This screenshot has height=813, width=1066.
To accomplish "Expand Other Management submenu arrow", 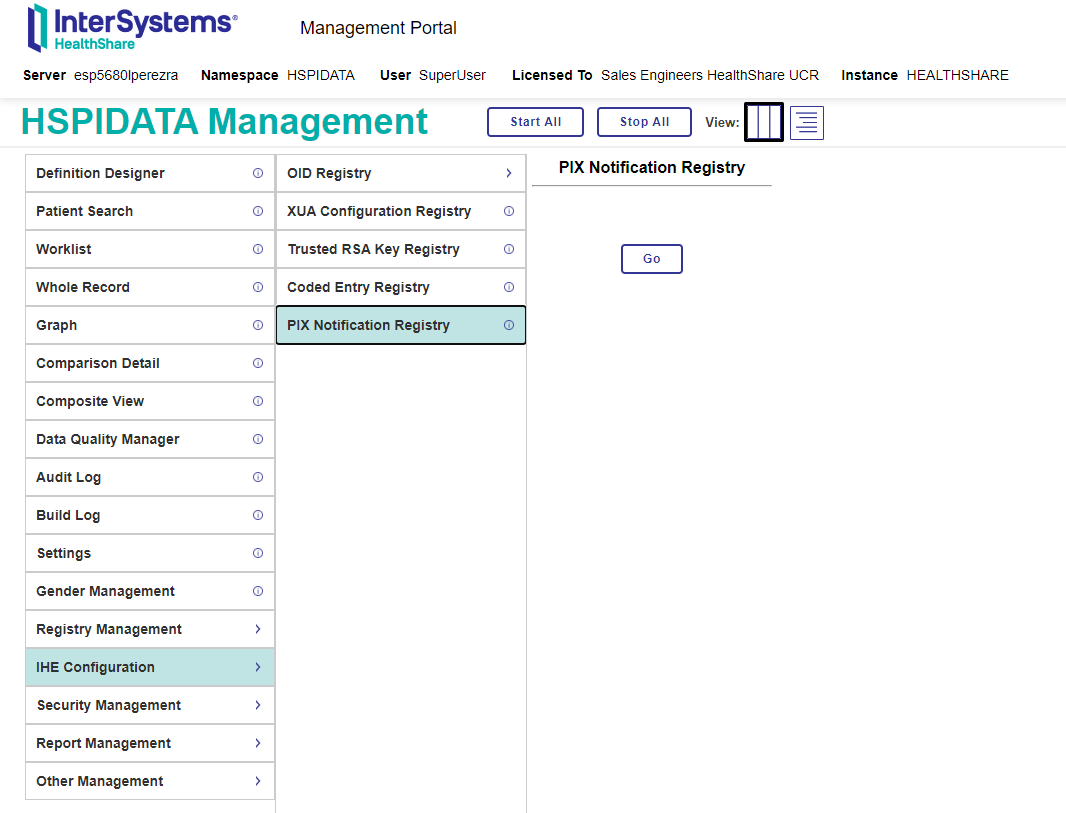I will (x=258, y=782).
